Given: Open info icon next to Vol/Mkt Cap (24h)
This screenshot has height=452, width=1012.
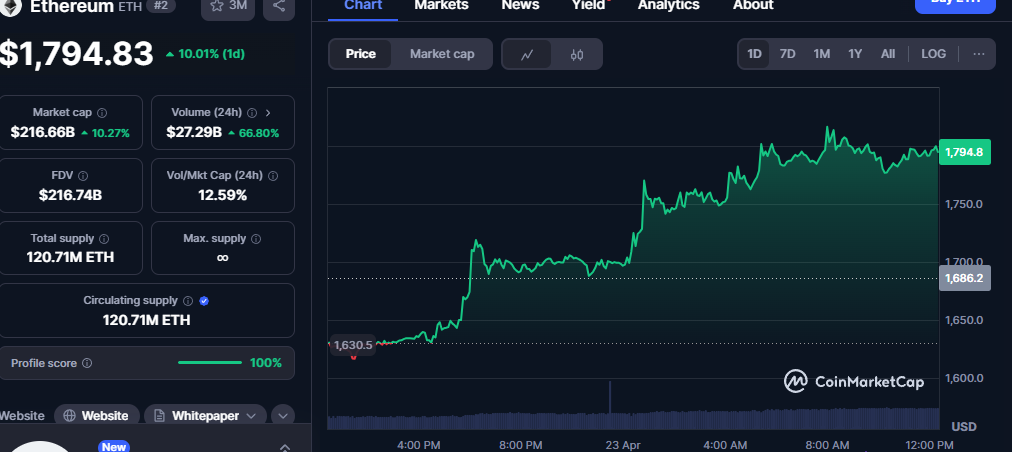Looking at the screenshot, I should point(273,176).
